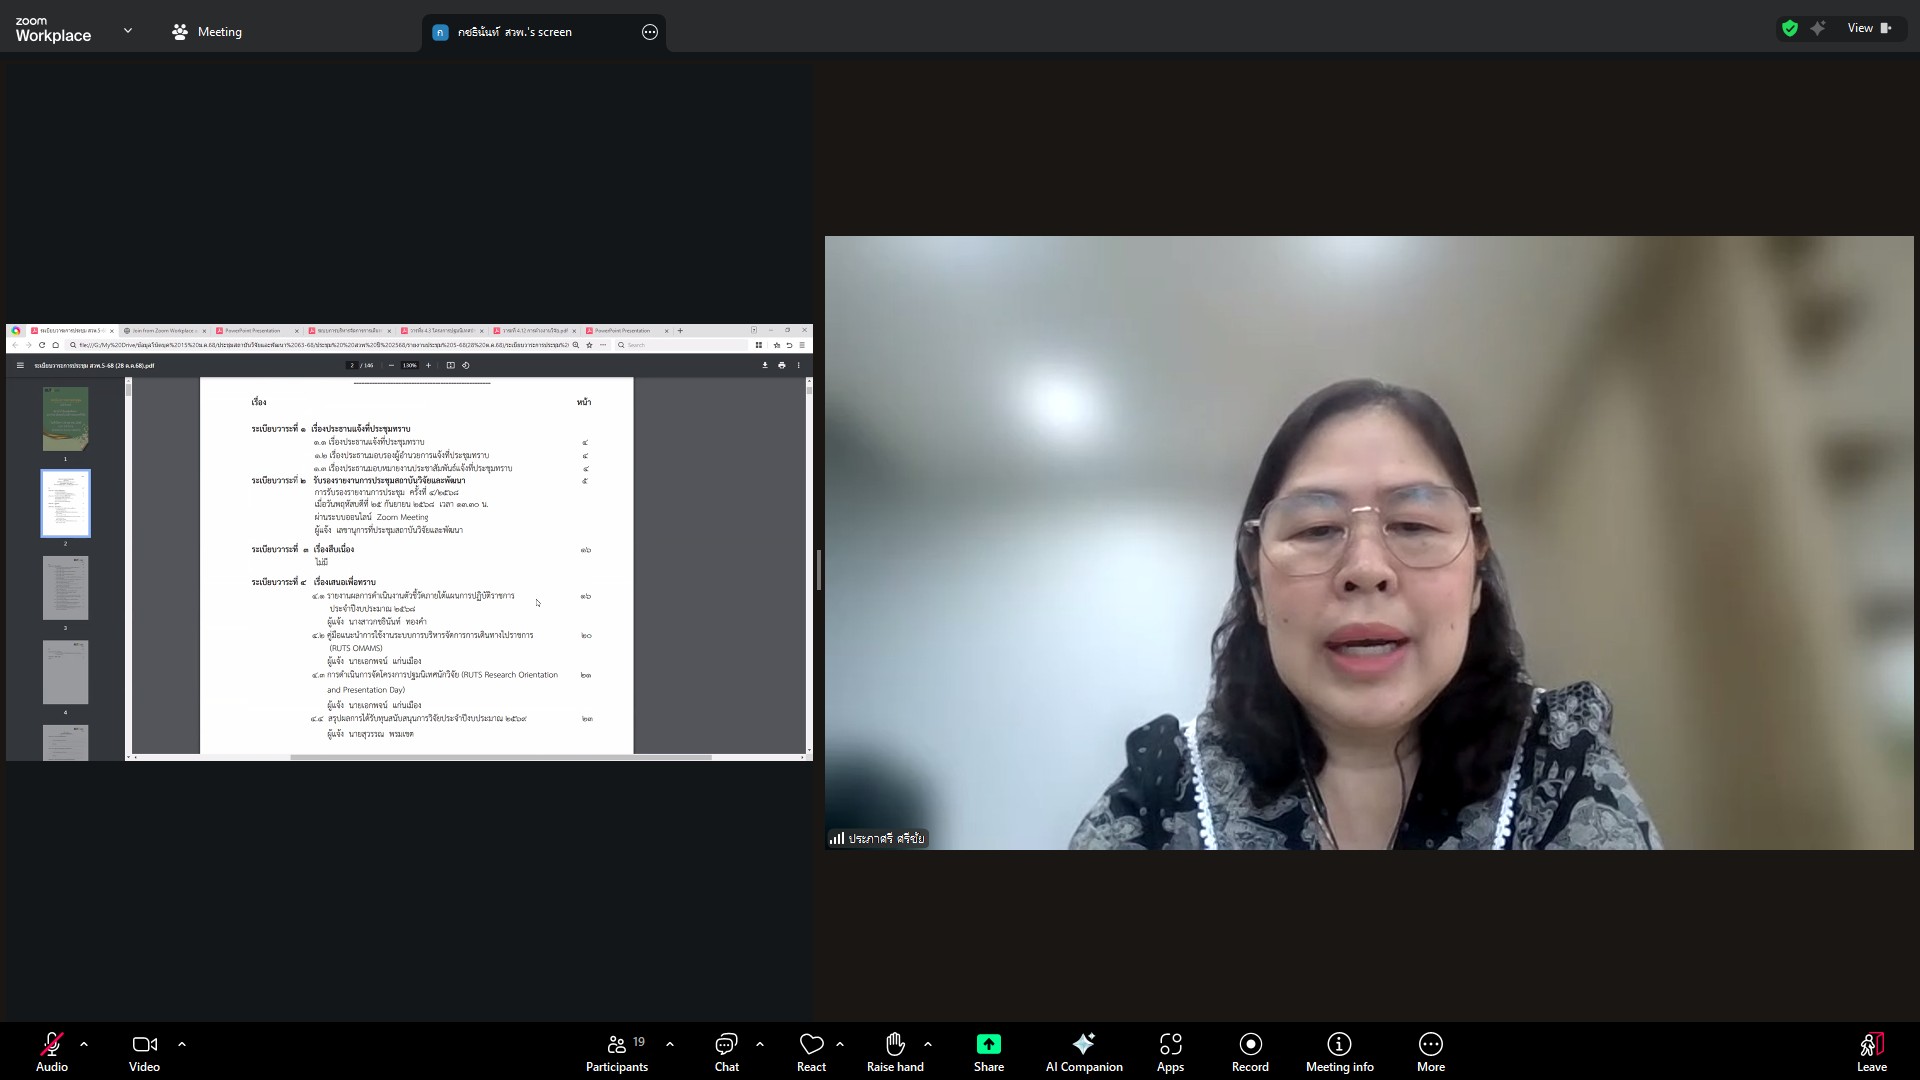Start recording with the Record button

click(1250, 1051)
